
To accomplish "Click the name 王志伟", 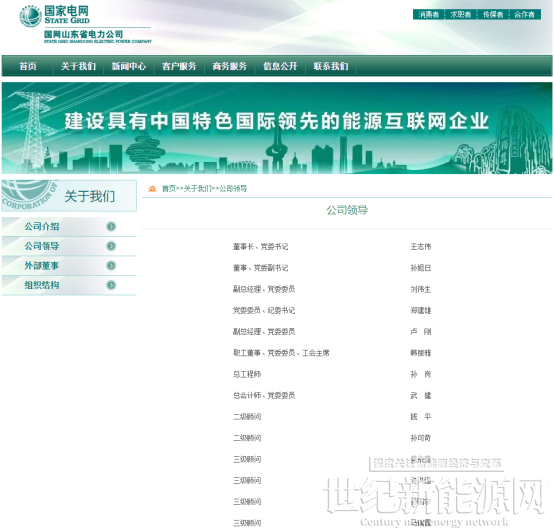I will pos(420,247).
